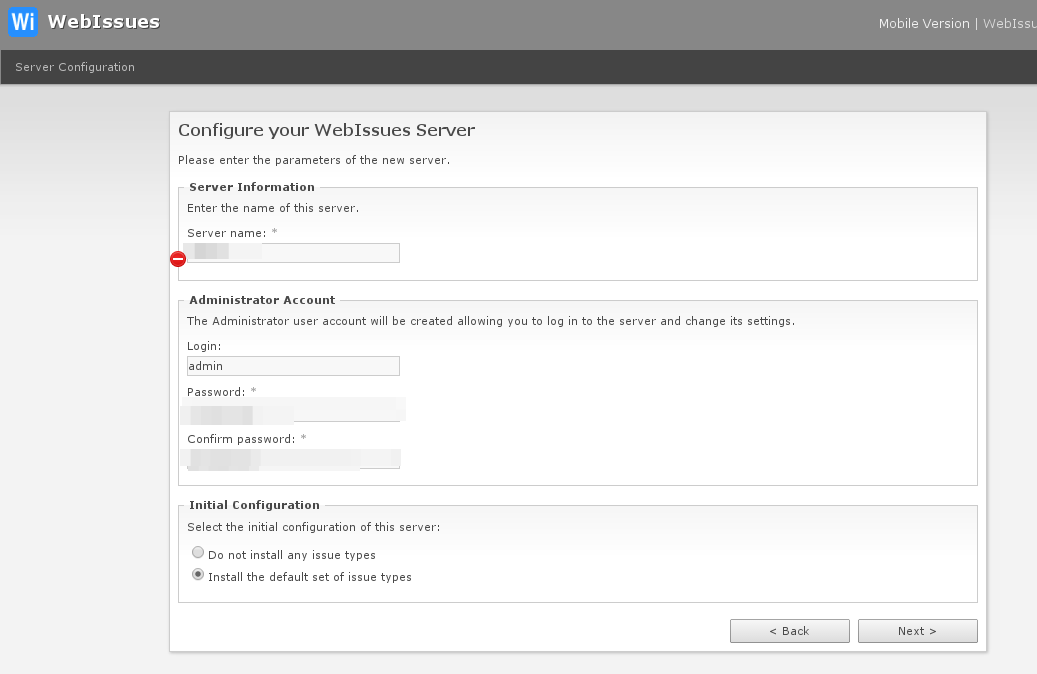Focus the Confirm password input field
Image resolution: width=1037 pixels, height=674 pixels.
(x=293, y=459)
